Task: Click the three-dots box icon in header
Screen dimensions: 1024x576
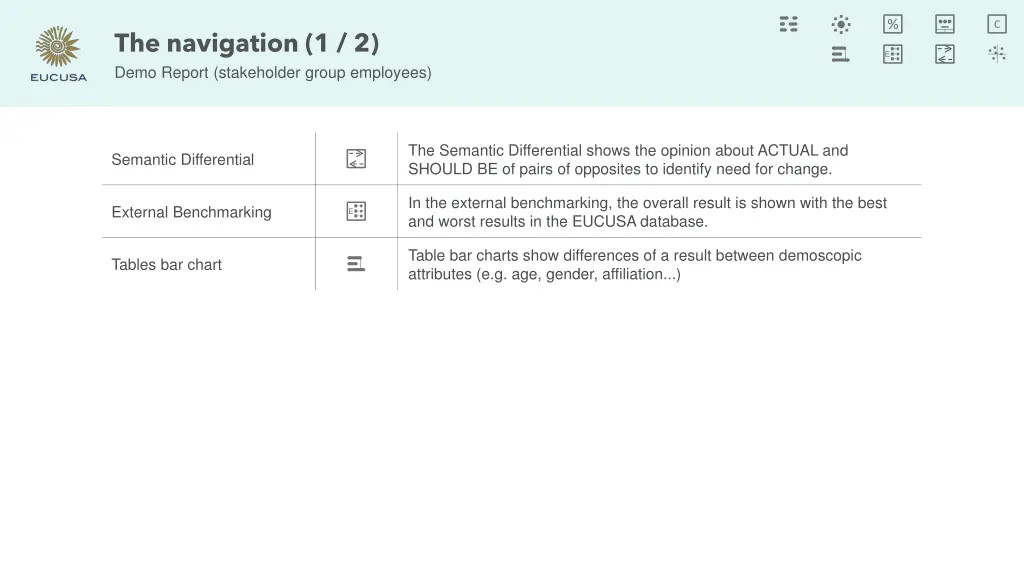Action: [x=945, y=24]
